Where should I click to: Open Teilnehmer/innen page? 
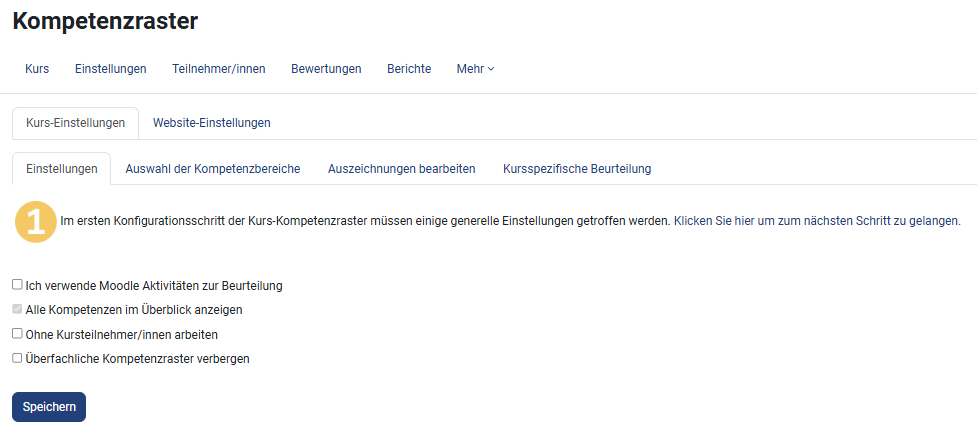click(x=218, y=69)
